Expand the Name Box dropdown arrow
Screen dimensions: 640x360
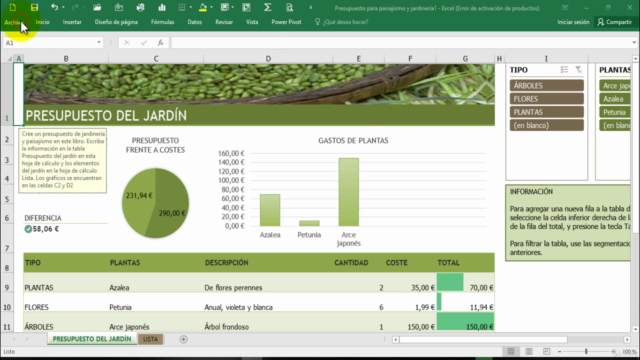99,42
